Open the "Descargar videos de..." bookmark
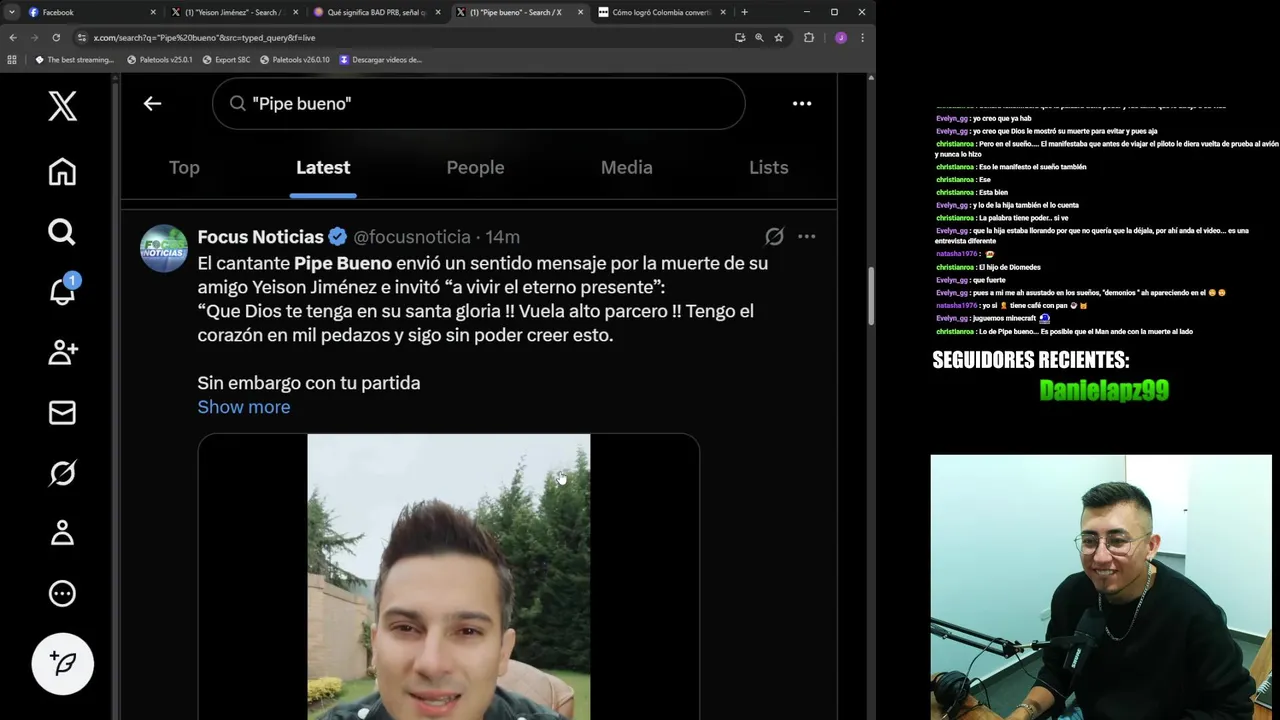 381,60
